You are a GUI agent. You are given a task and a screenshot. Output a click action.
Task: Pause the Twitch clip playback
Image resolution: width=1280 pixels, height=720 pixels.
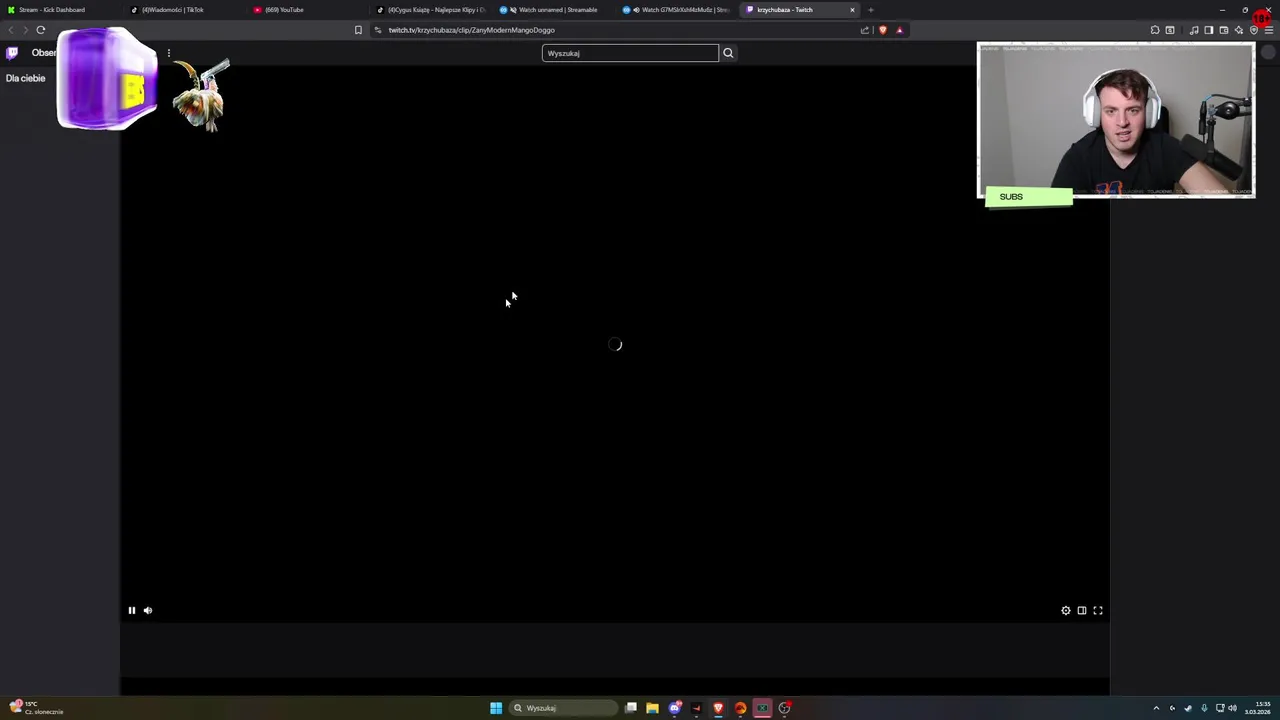pyautogui.click(x=131, y=610)
